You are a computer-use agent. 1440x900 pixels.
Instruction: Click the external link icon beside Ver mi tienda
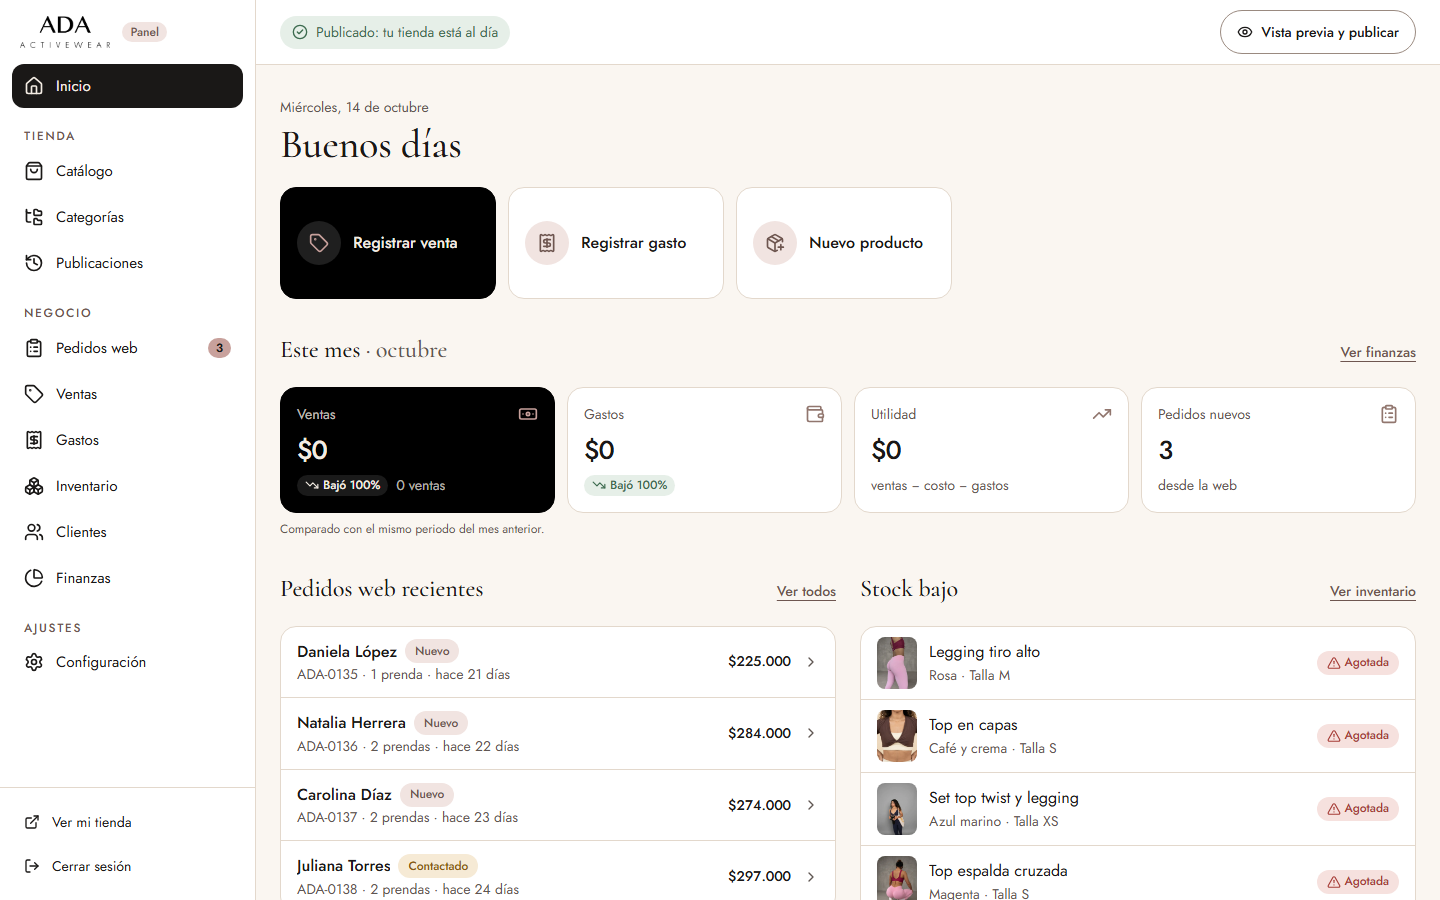pos(32,822)
